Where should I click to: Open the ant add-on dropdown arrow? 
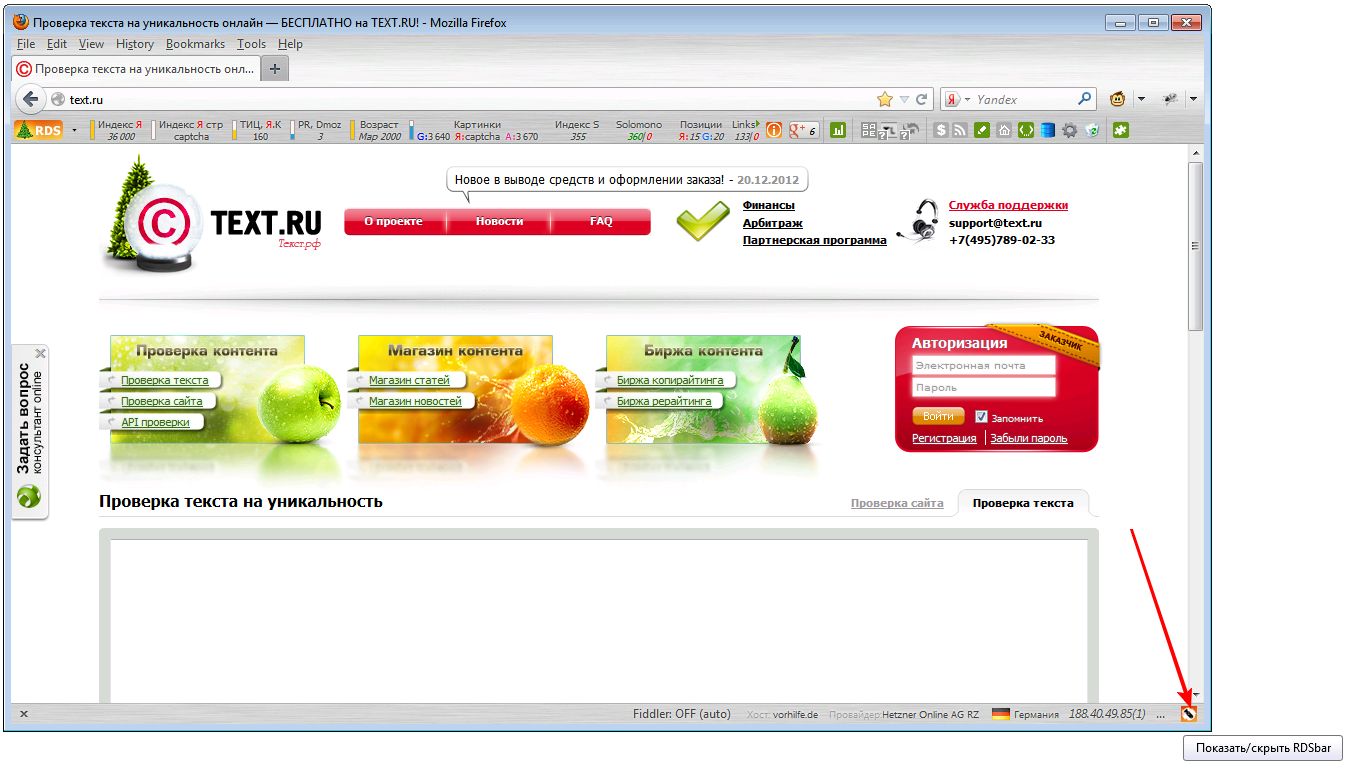[1193, 100]
